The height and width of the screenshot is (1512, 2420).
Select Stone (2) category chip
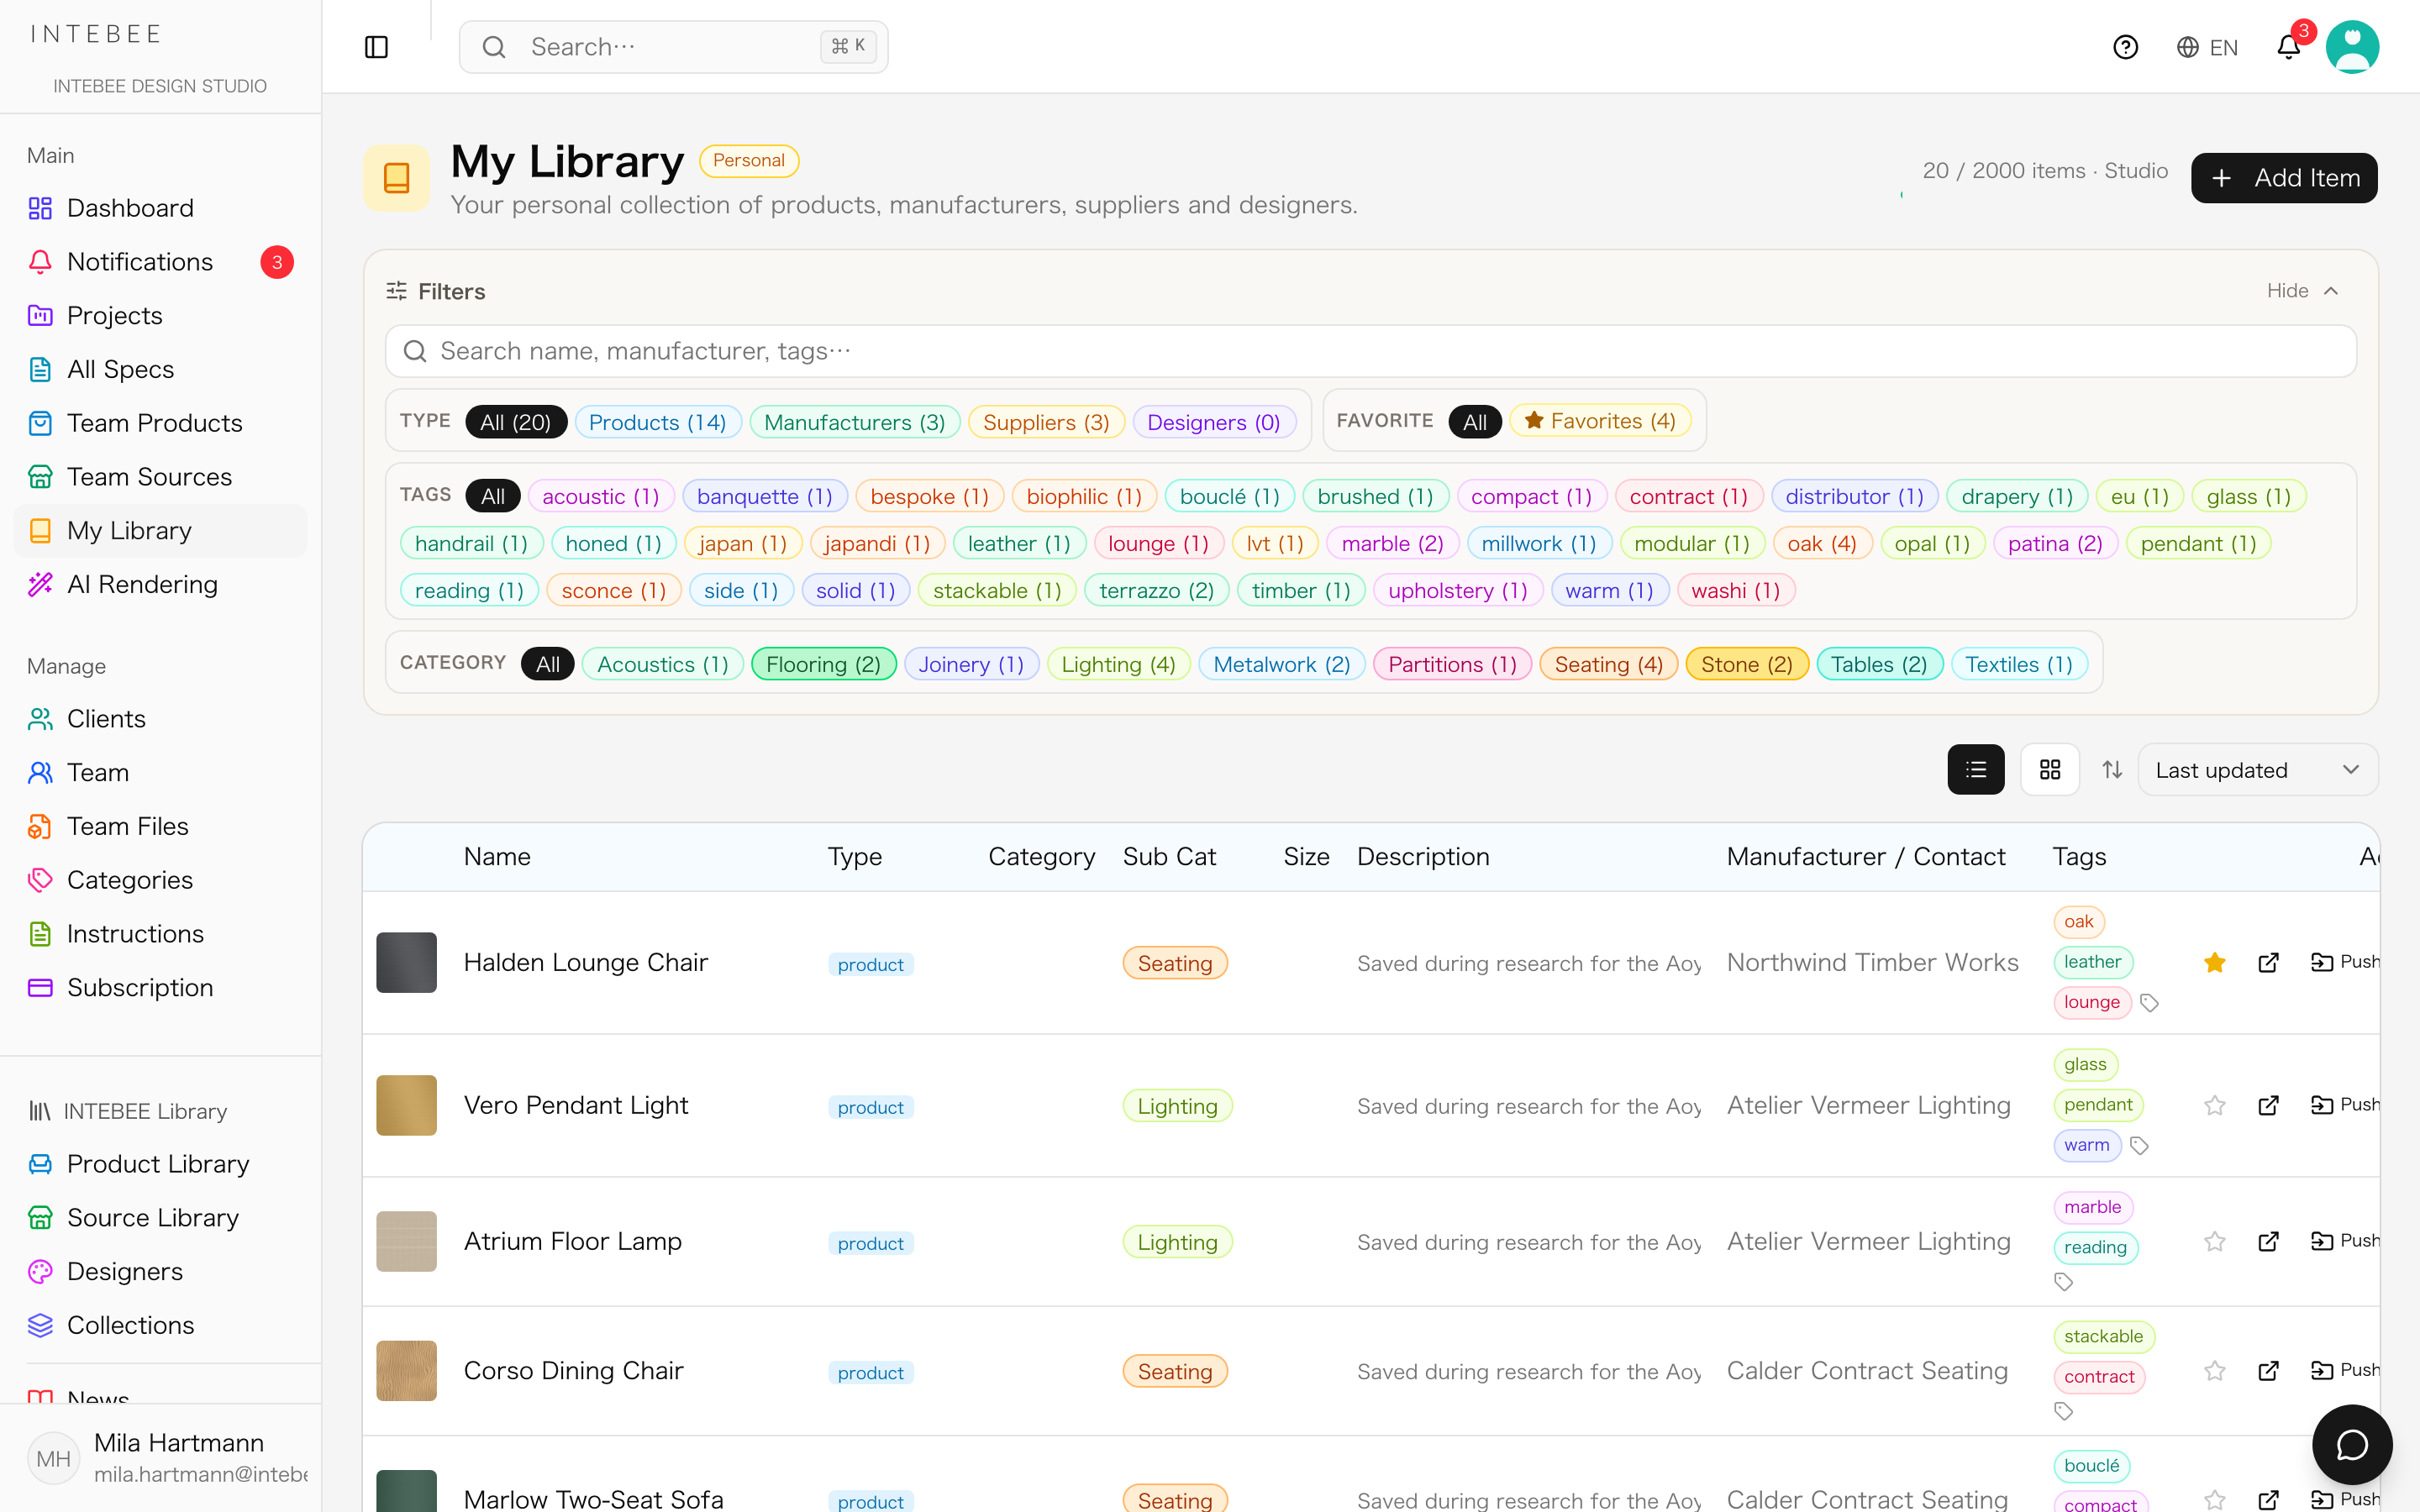point(1746,664)
